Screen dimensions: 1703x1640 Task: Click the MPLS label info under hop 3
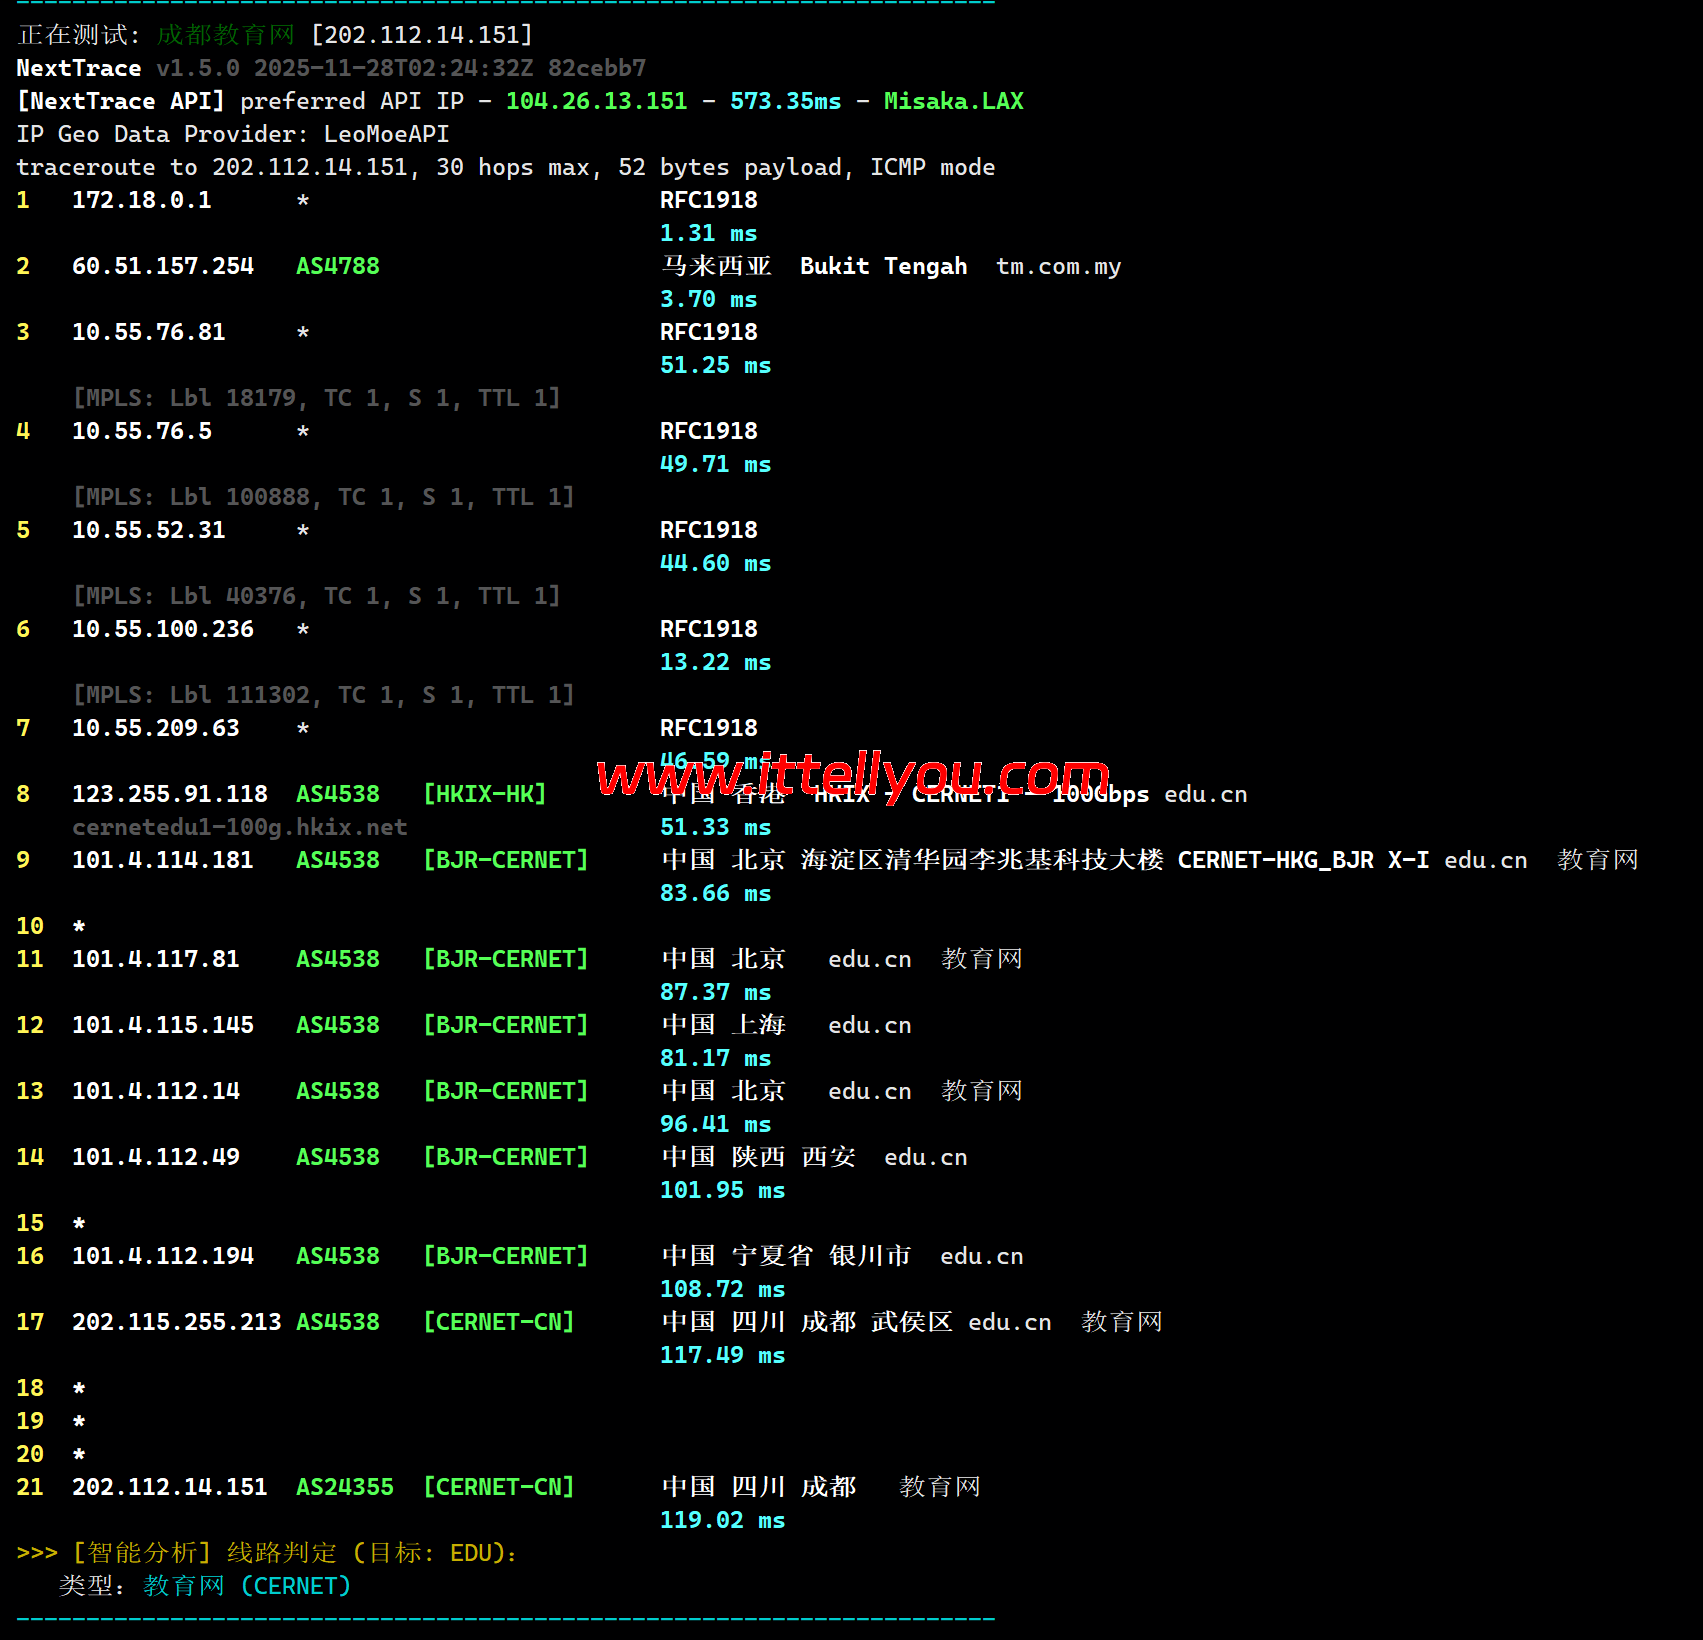click(317, 397)
